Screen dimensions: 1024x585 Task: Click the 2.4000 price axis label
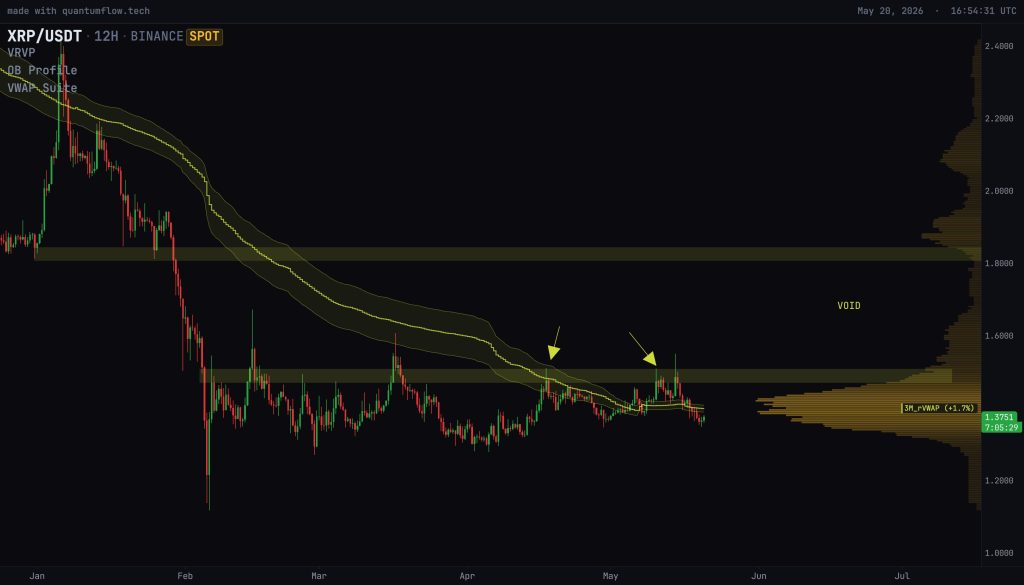tap(999, 46)
